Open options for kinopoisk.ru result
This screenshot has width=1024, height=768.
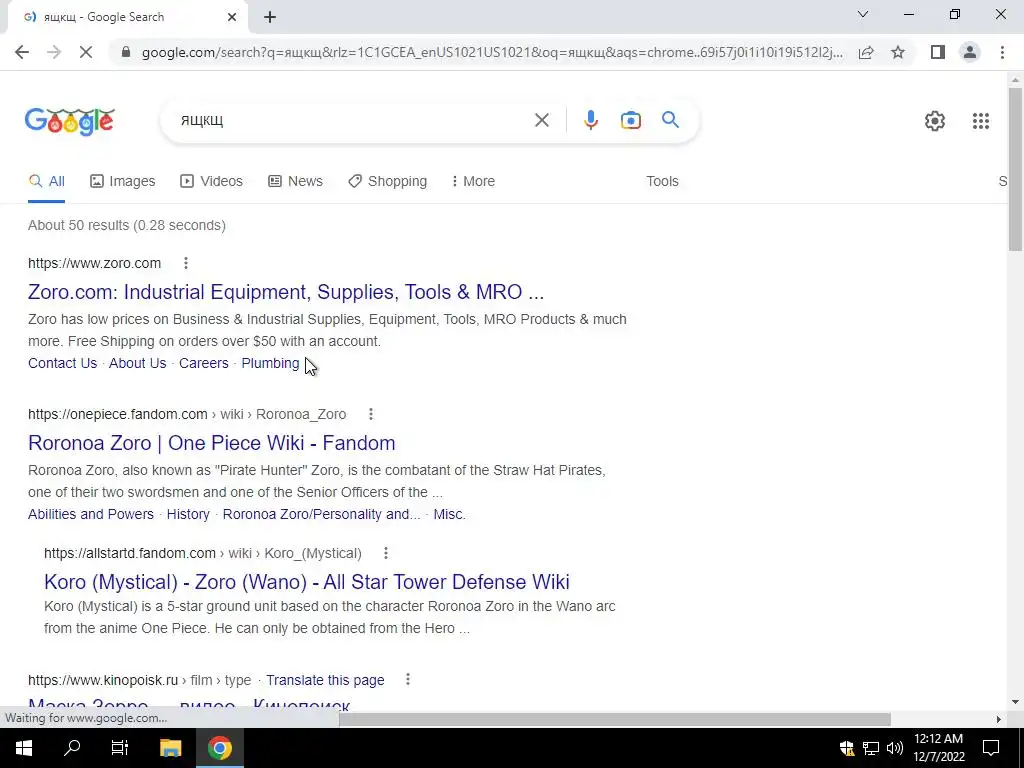[x=408, y=680]
